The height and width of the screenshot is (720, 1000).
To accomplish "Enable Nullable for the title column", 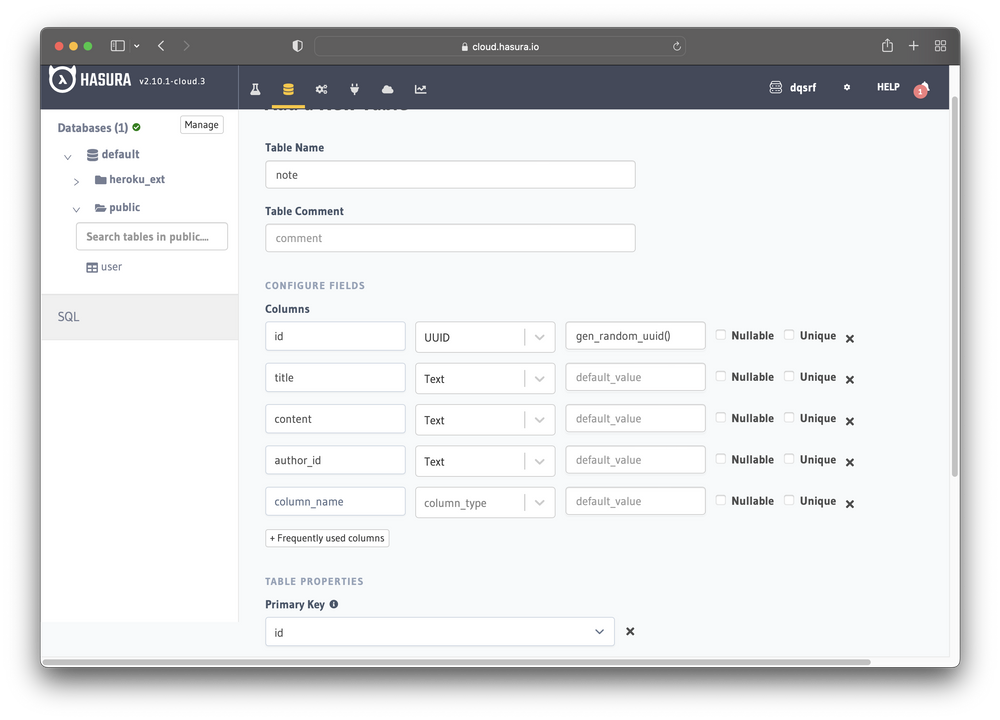I will pyautogui.click(x=720, y=376).
